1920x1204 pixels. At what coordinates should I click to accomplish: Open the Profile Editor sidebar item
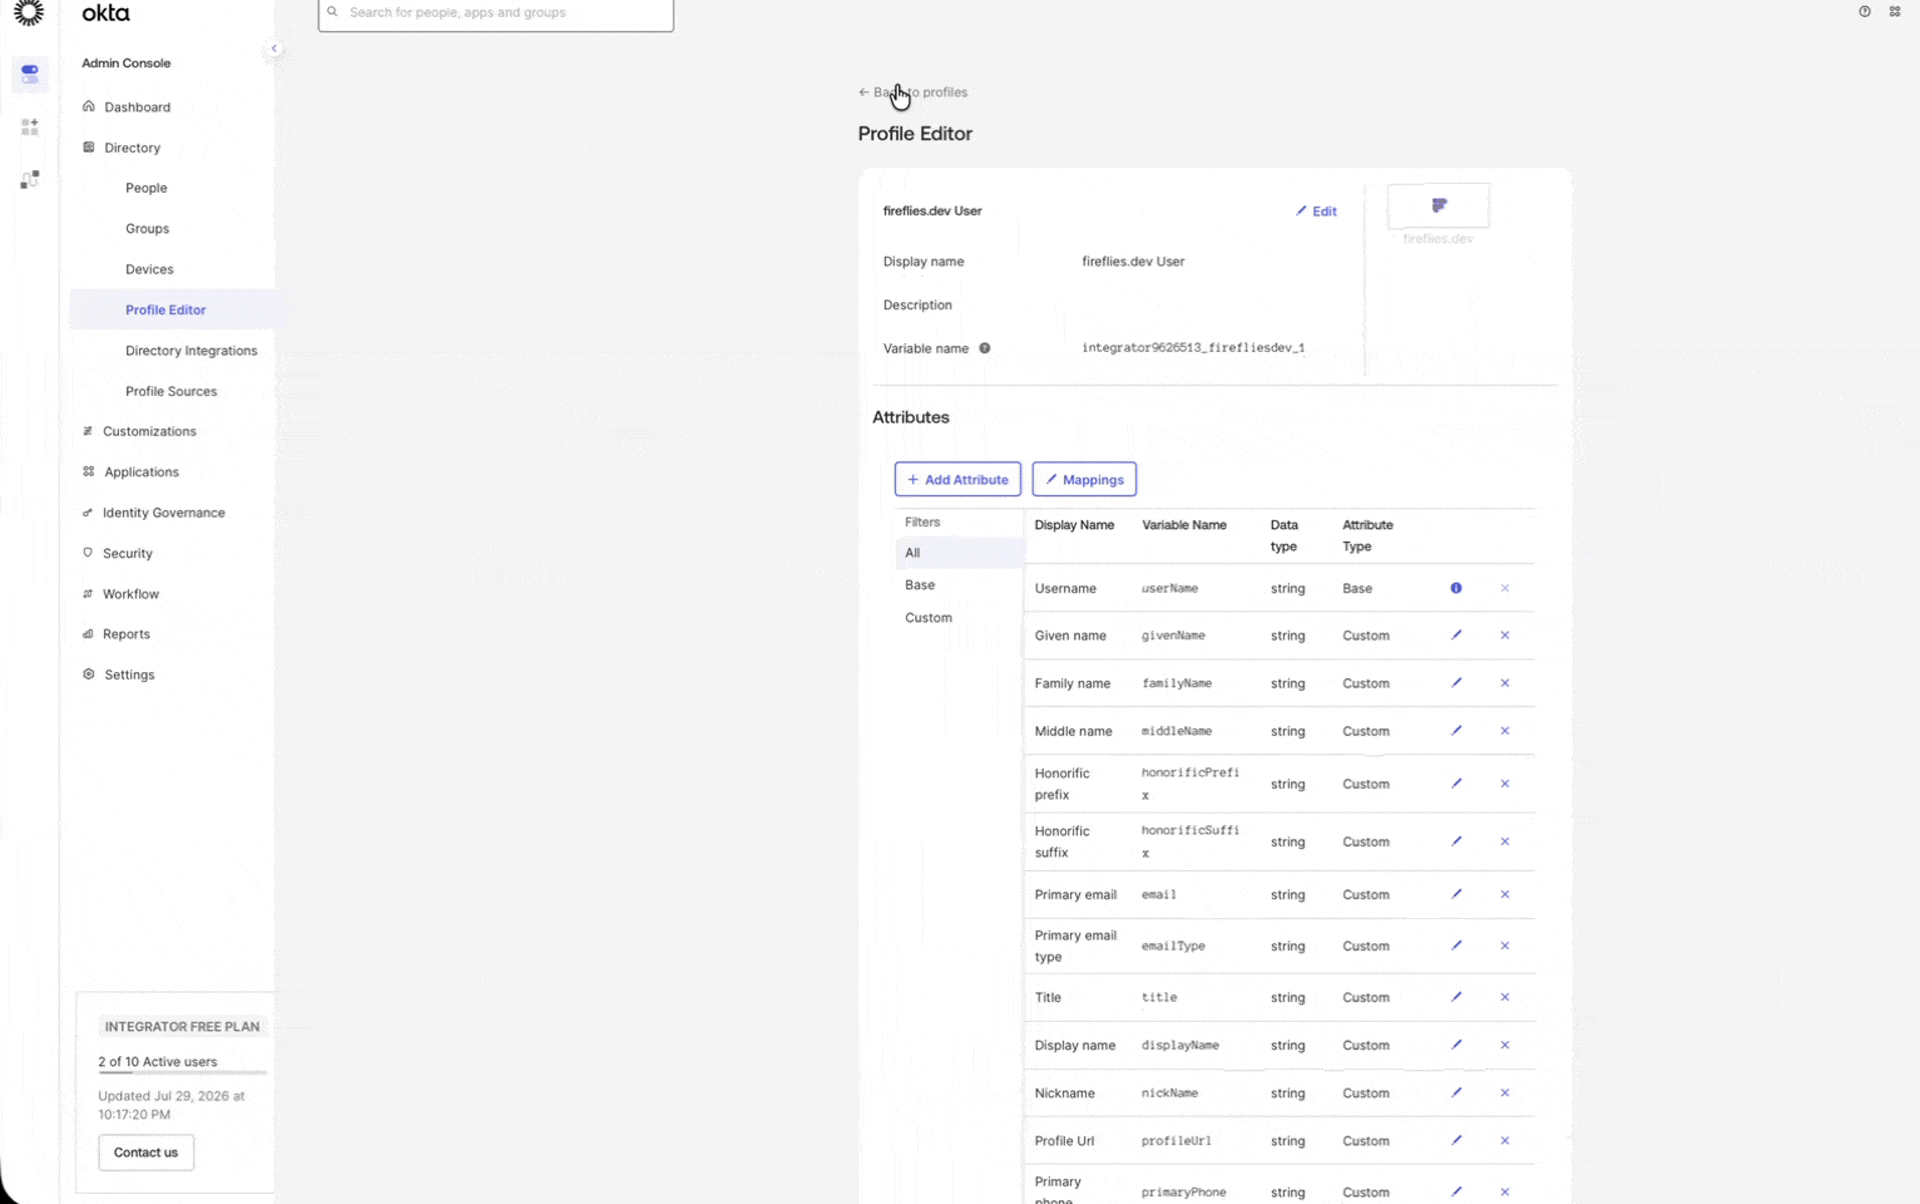[x=172, y=310]
